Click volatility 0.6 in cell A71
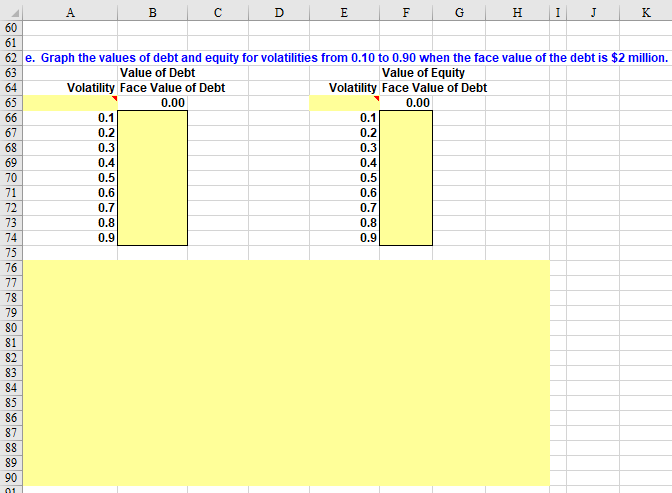 70,193
